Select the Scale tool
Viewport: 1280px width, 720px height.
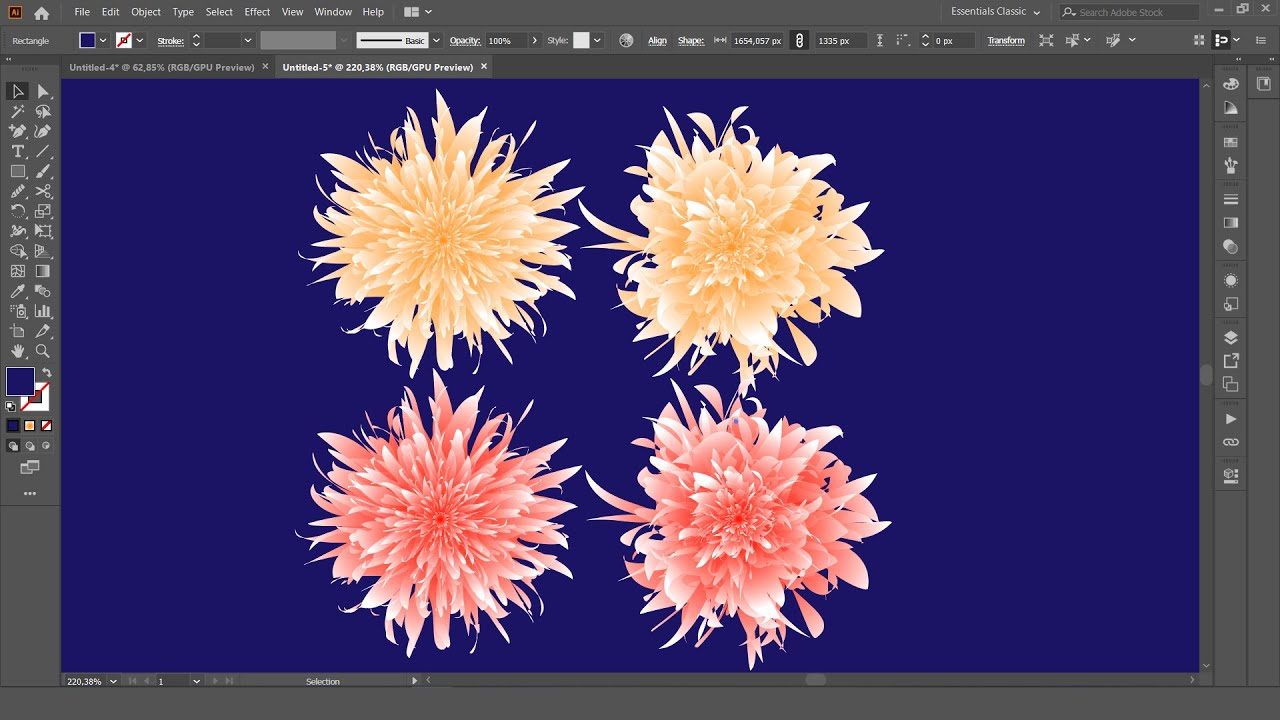pyautogui.click(x=43, y=211)
